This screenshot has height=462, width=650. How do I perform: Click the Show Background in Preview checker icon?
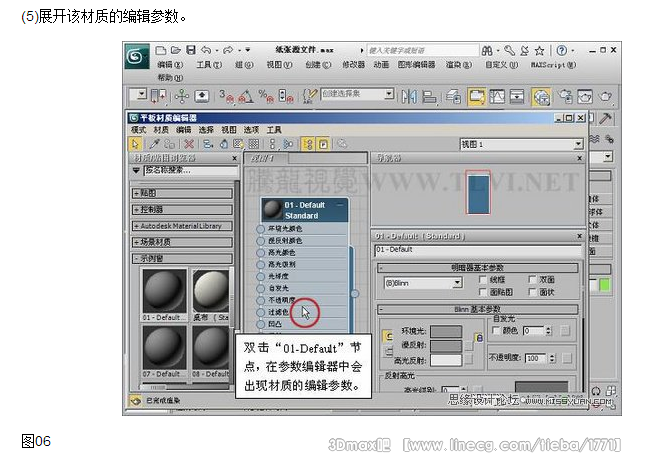[254, 144]
